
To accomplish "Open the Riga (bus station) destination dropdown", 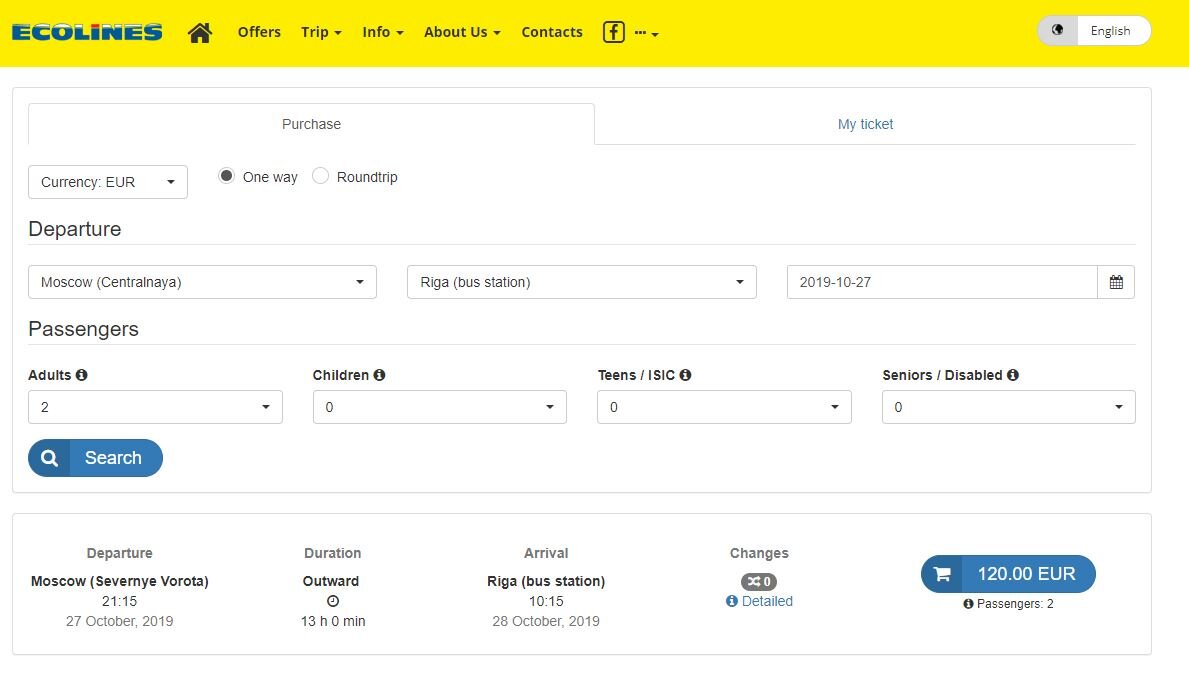I will (582, 282).
